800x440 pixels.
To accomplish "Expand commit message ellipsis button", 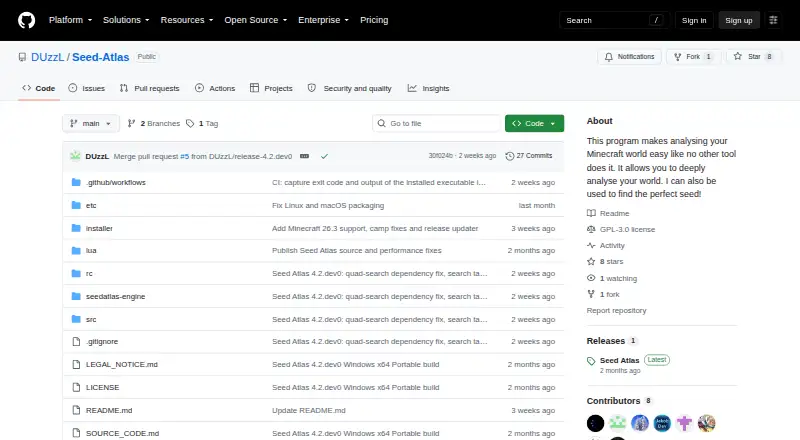I will point(305,156).
